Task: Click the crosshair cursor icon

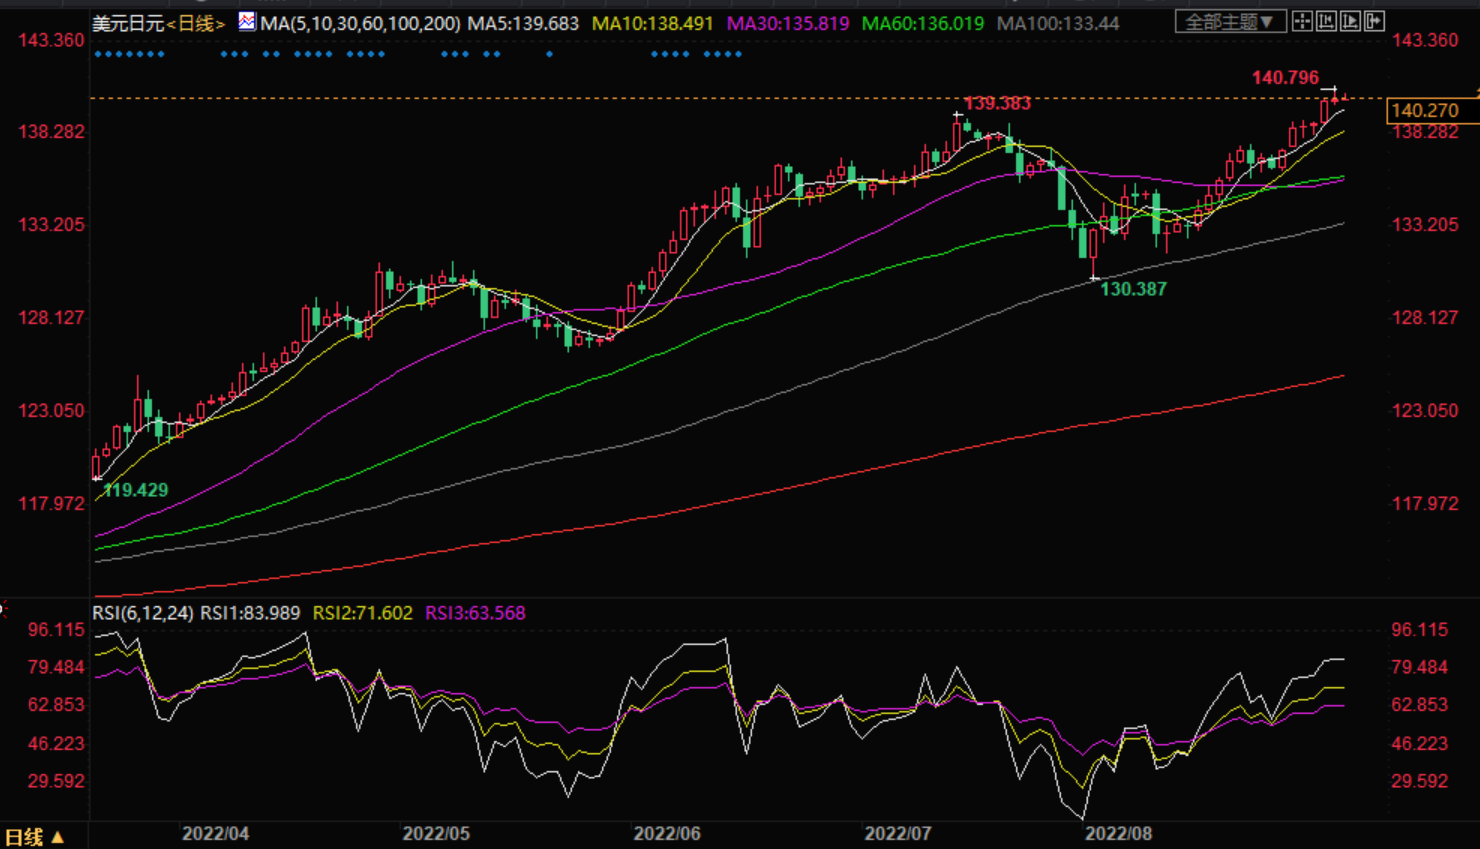Action: [x=1302, y=21]
